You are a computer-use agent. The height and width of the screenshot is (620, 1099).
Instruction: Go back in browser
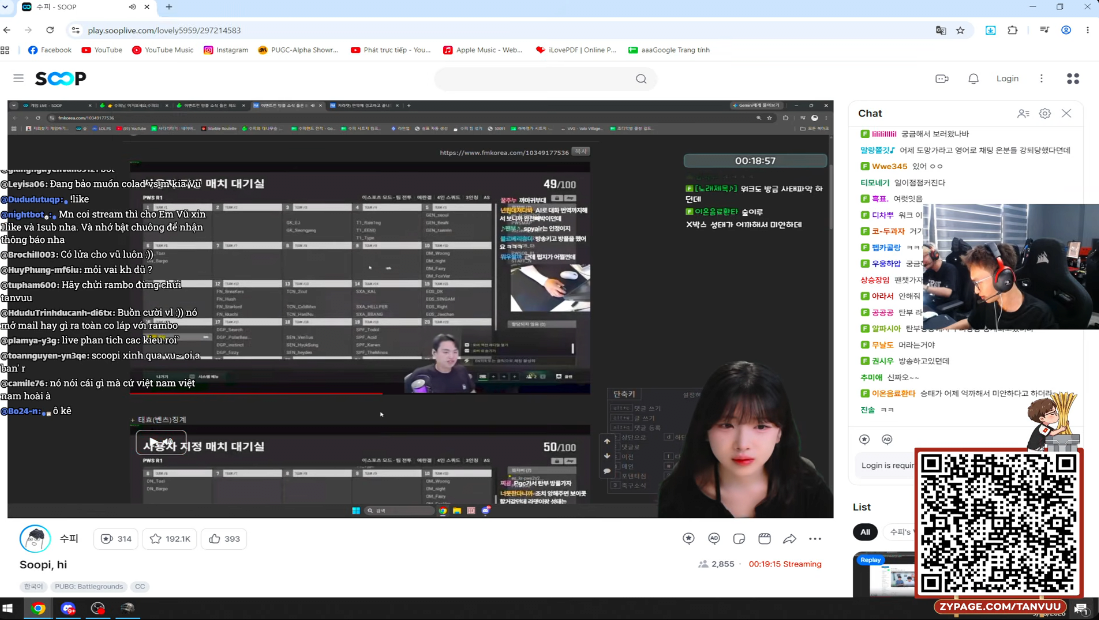pyautogui.click(x=7, y=30)
